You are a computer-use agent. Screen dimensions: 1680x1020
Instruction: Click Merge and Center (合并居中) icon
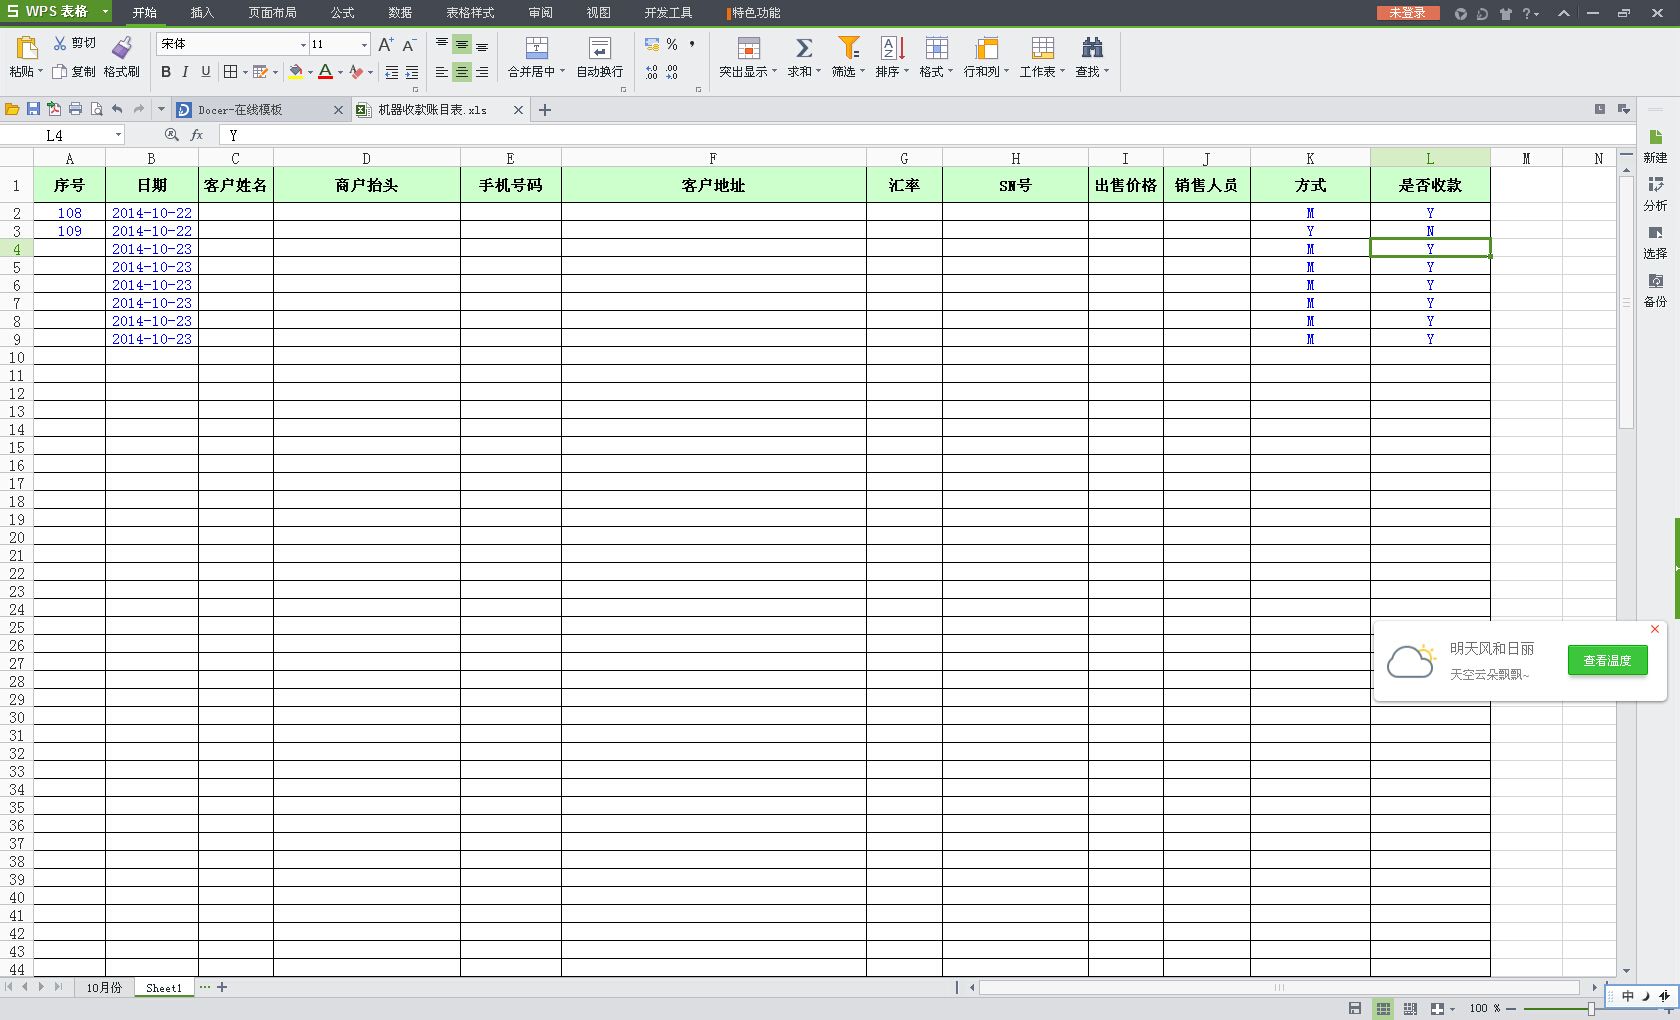pyautogui.click(x=537, y=48)
